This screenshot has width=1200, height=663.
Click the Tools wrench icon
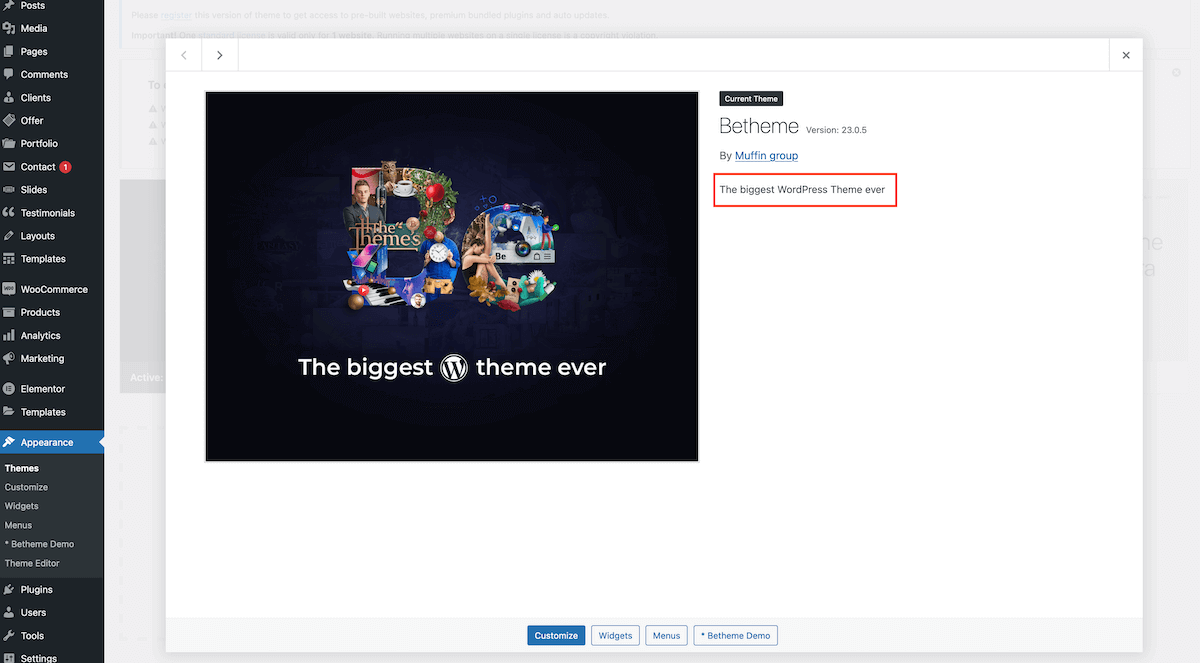9,636
